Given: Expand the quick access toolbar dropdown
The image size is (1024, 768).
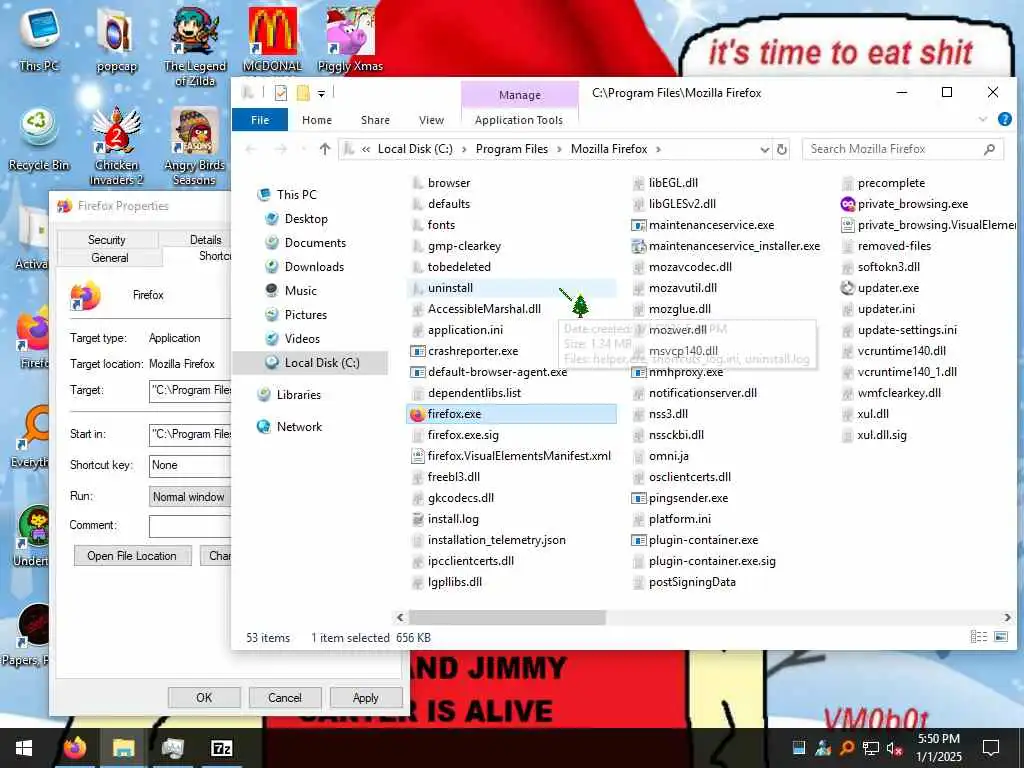Looking at the screenshot, I should 321,94.
